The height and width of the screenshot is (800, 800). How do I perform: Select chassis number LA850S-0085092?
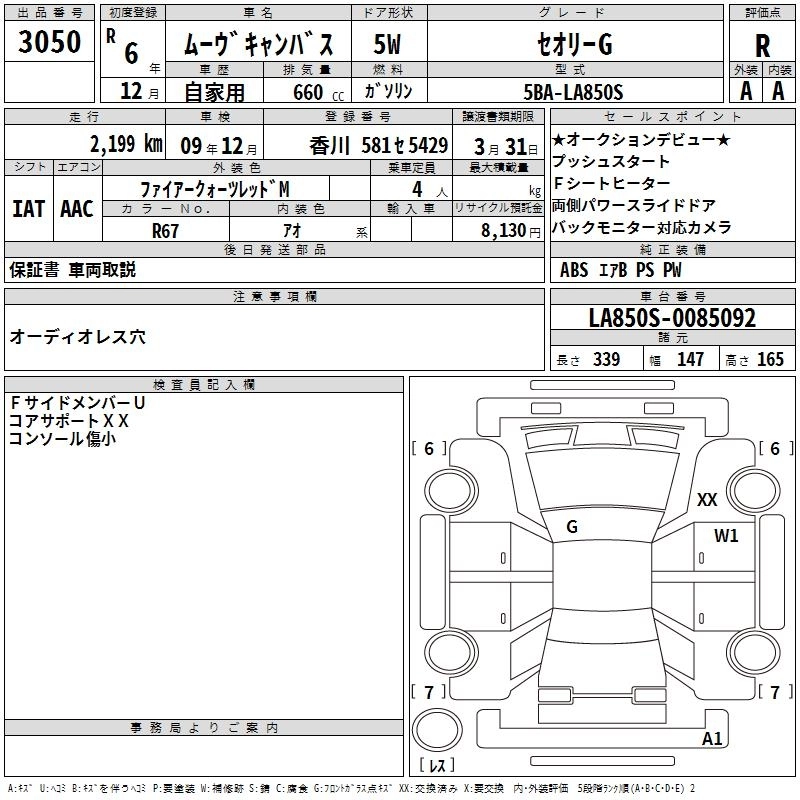(672, 318)
